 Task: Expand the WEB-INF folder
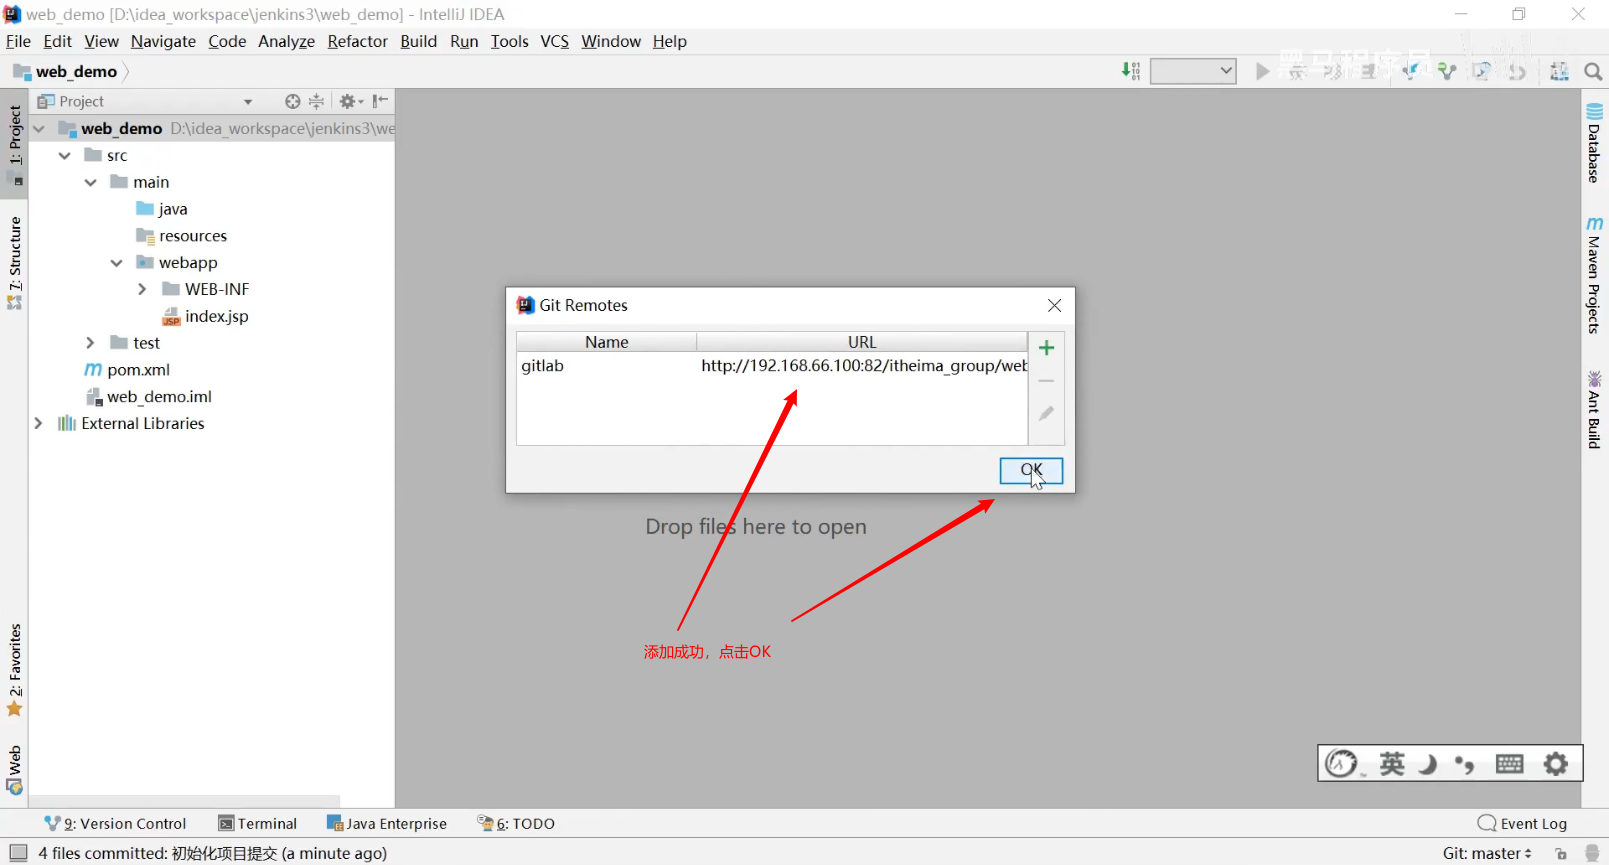pos(142,289)
